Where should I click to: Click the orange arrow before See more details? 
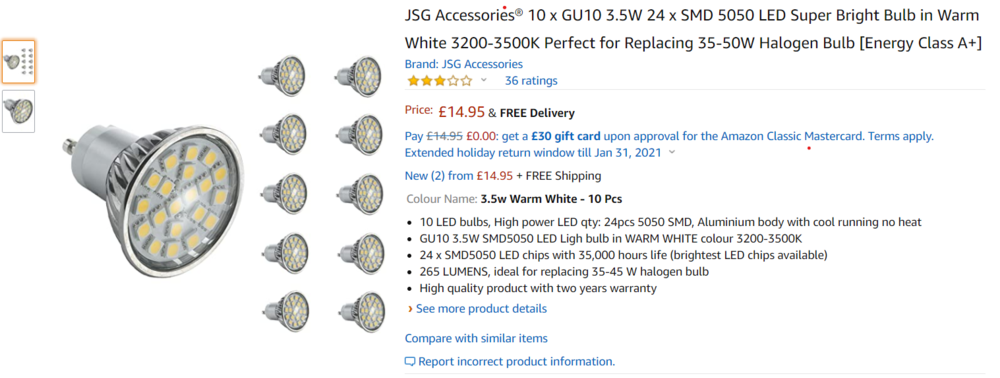[410, 309]
